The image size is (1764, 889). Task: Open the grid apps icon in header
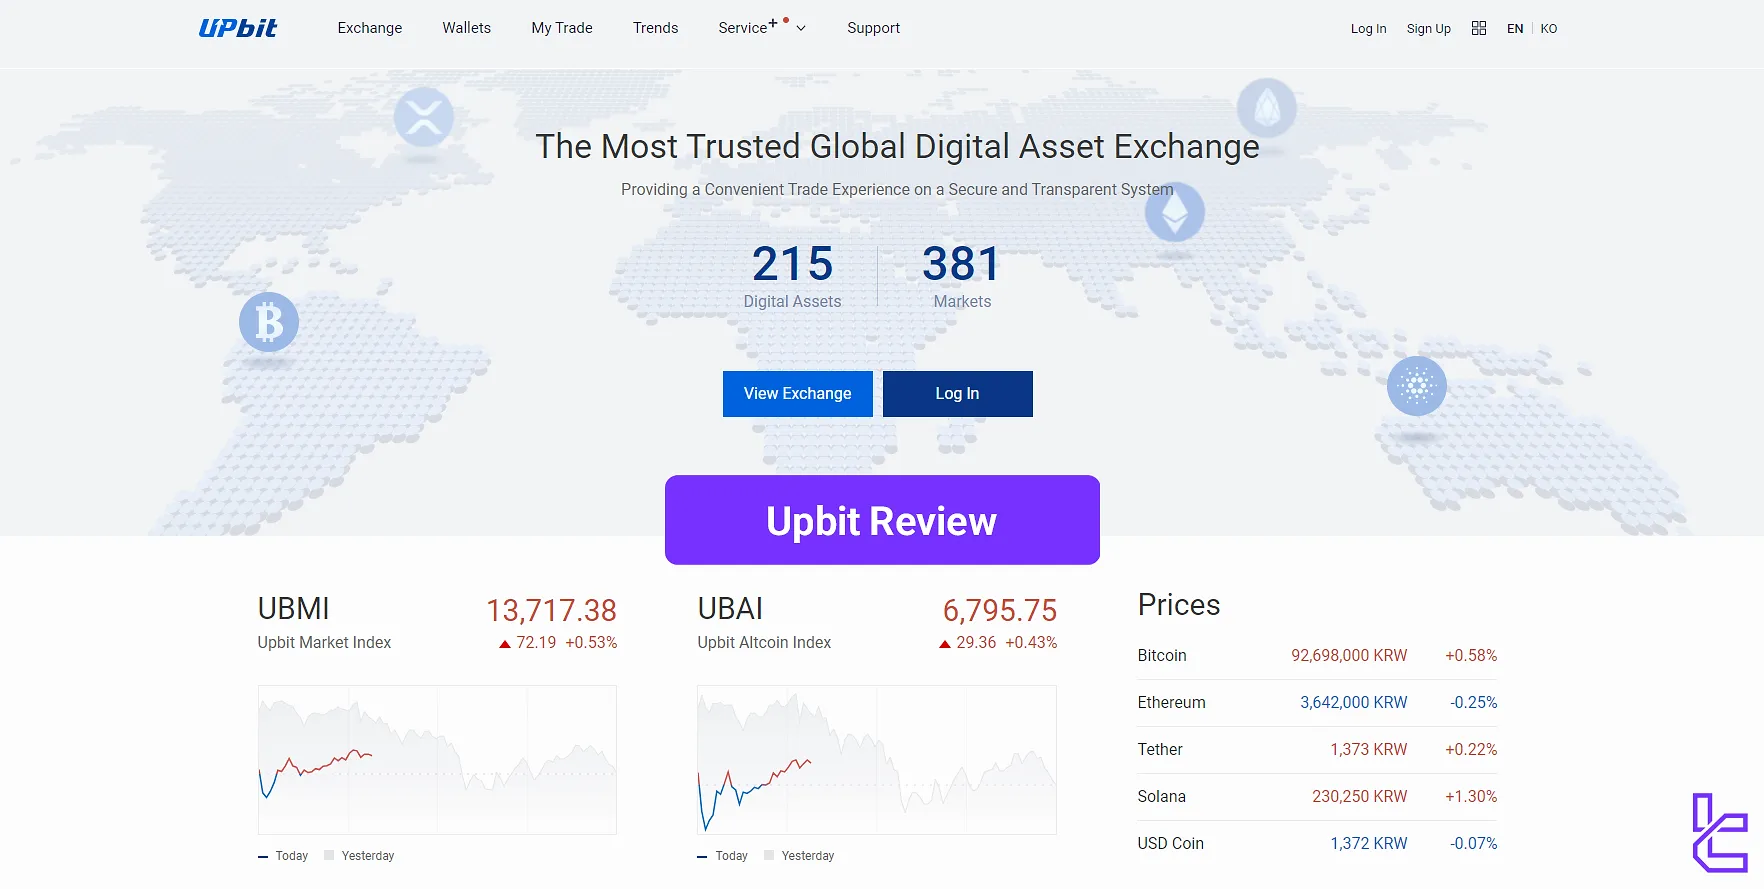(x=1479, y=28)
